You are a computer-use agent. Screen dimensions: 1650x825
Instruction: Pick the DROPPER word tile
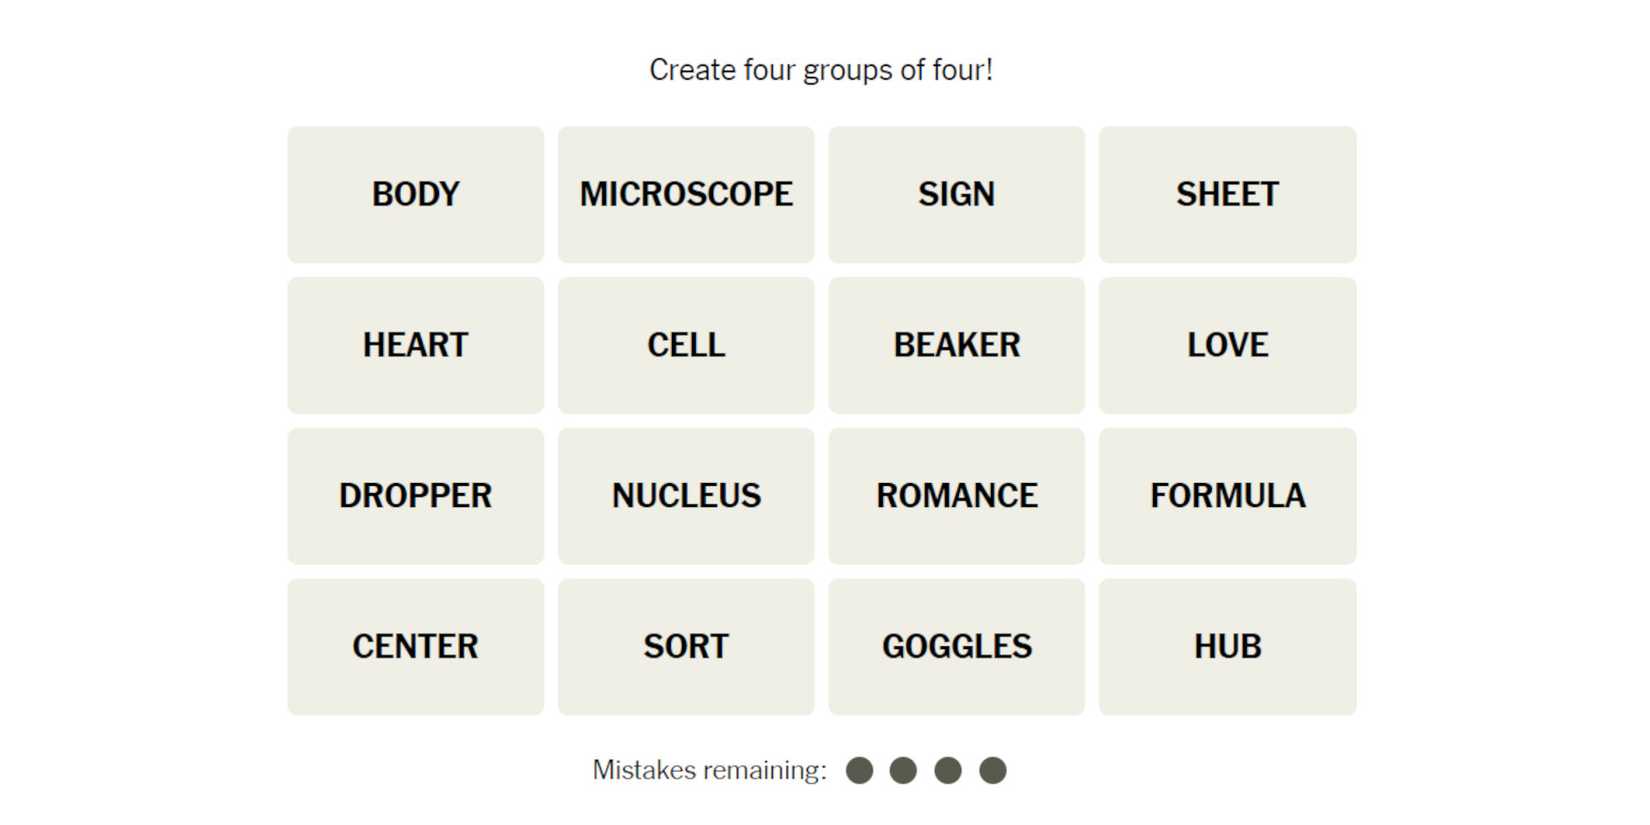tap(415, 496)
